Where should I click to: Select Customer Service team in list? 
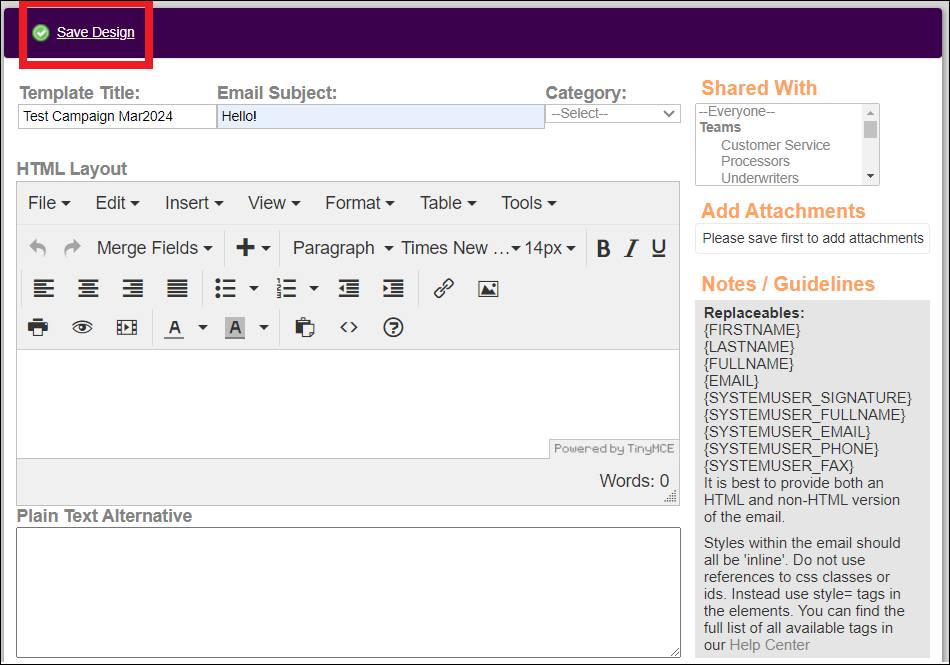point(776,145)
